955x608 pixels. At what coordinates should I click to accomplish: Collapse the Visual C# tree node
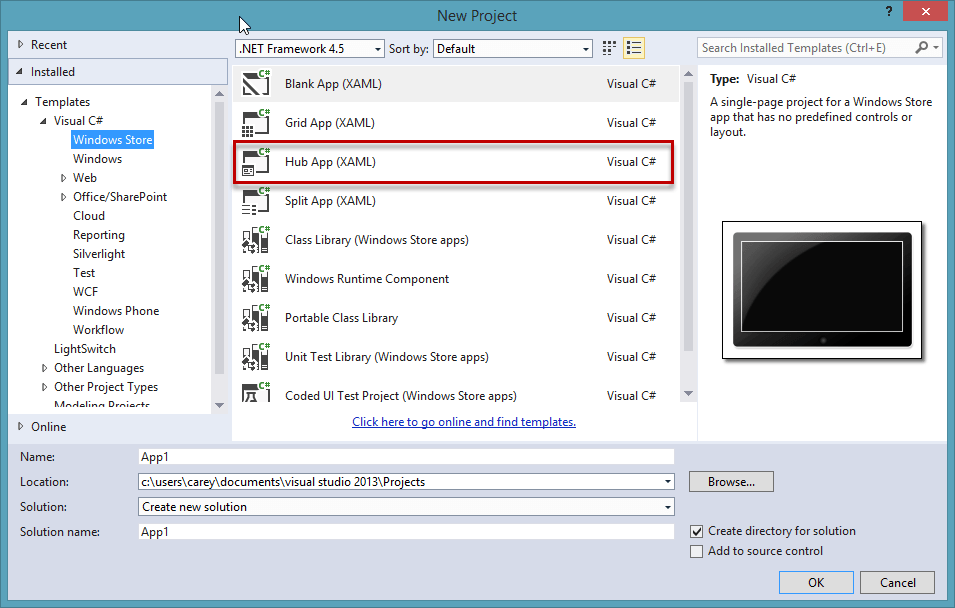pos(43,121)
